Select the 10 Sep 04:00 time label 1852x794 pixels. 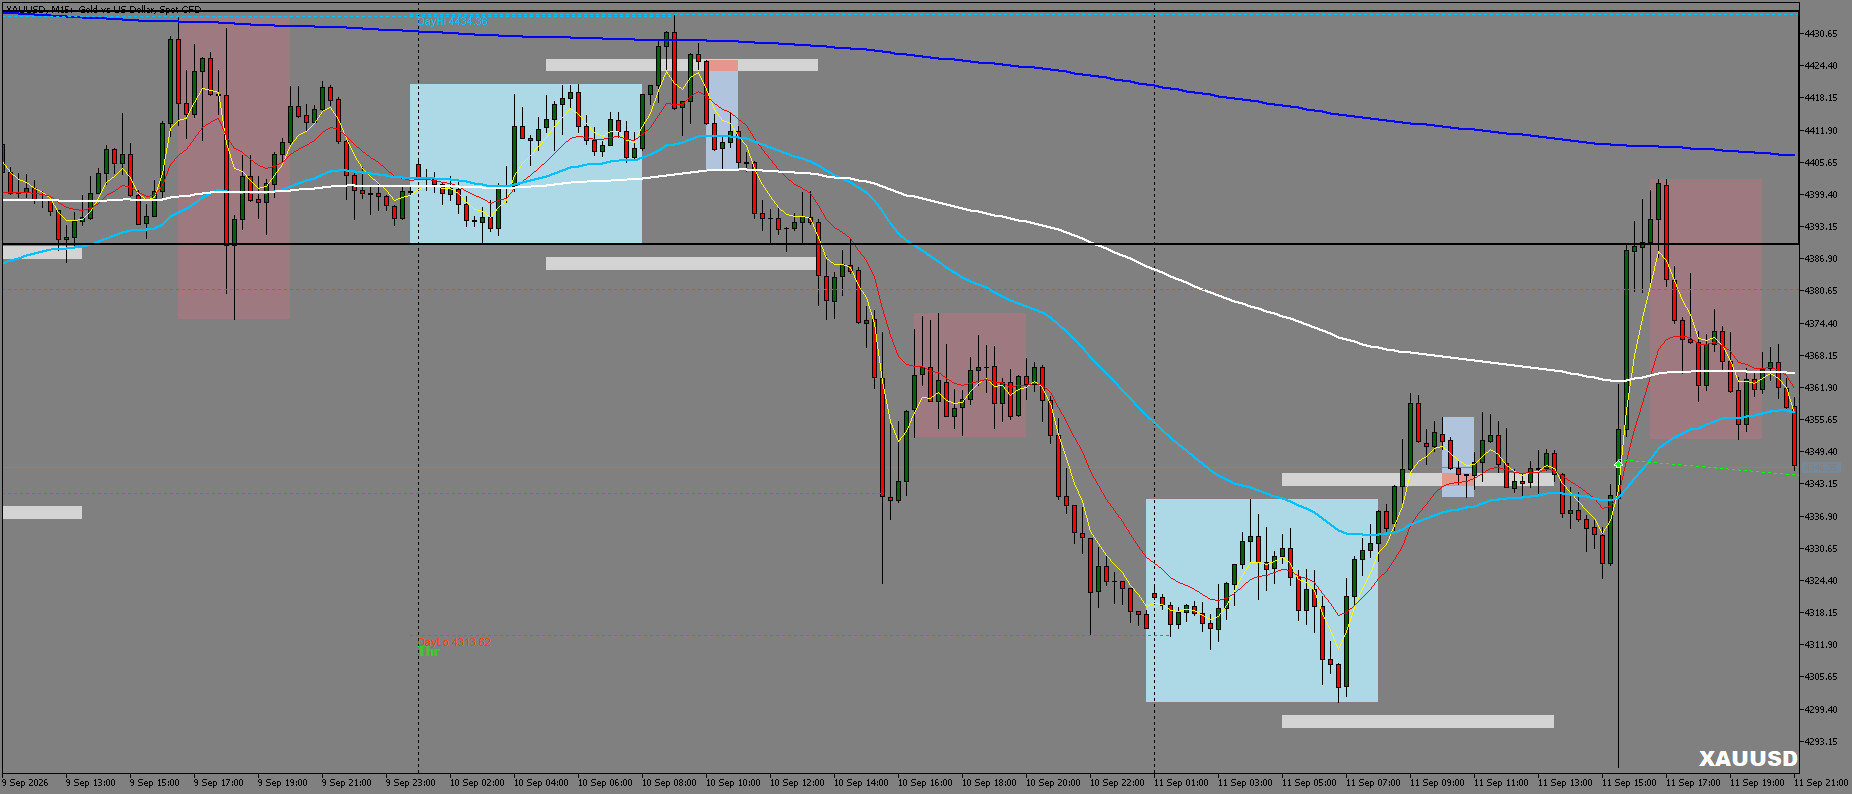pyautogui.click(x=541, y=783)
